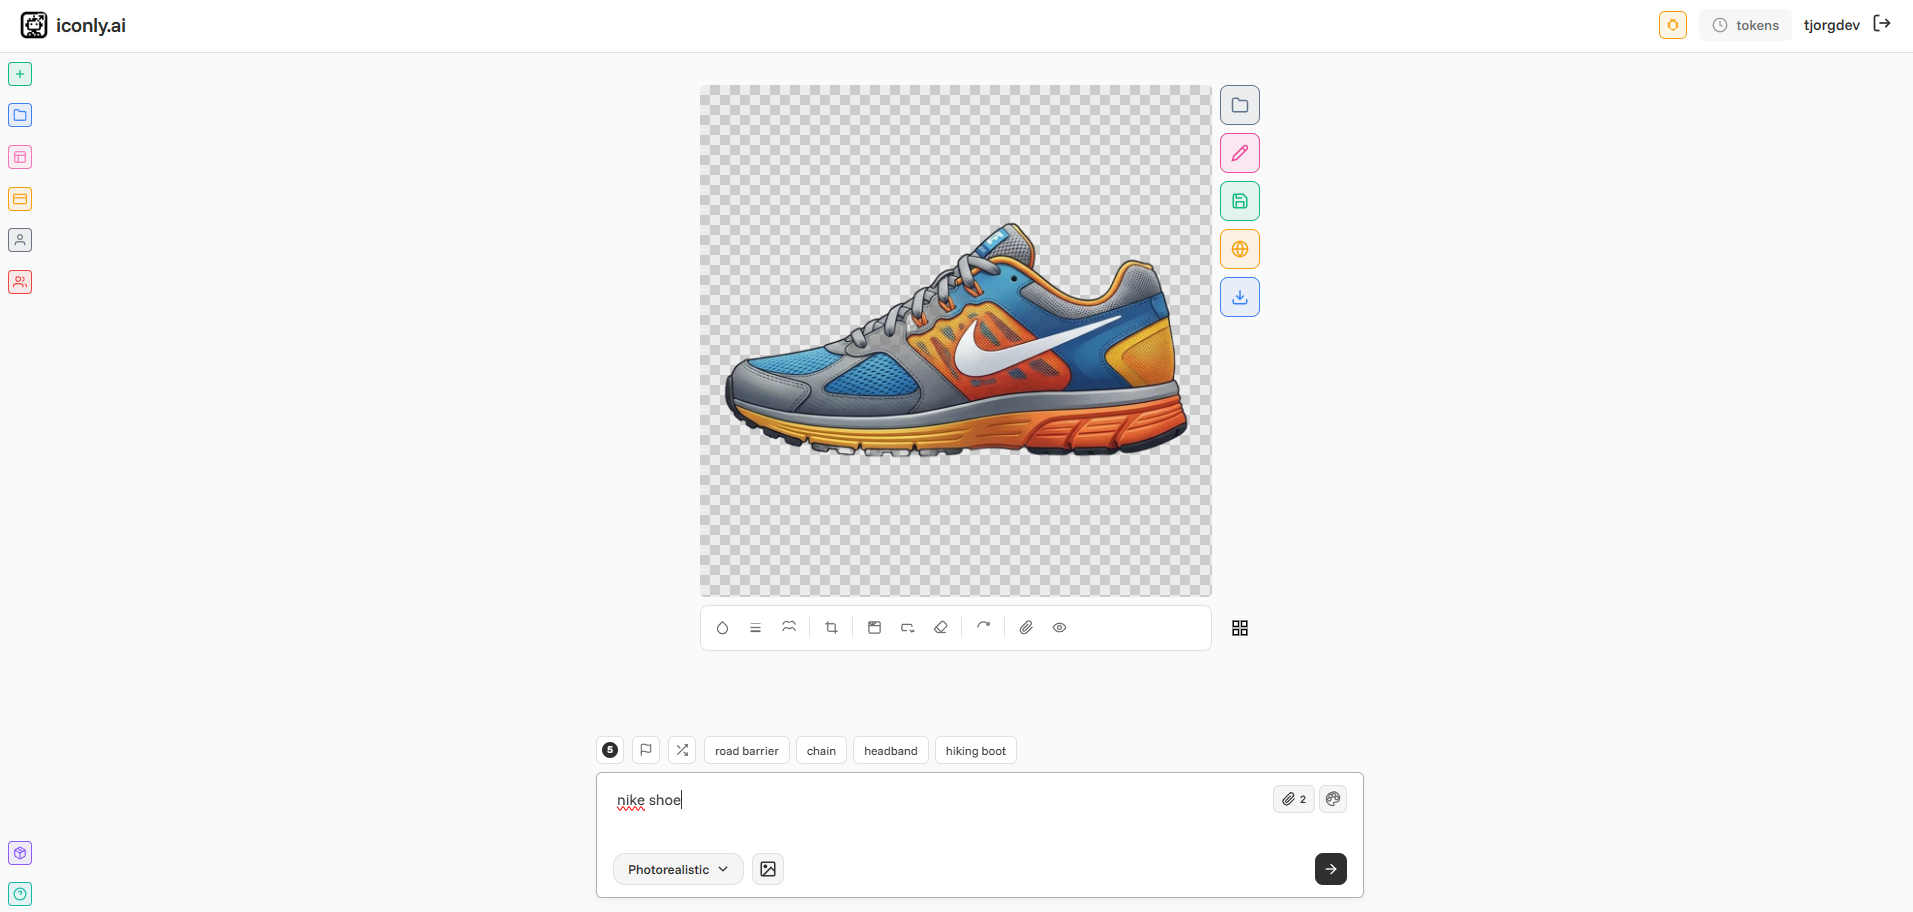Select the crop tool in image toolbar
1913x912 pixels.
(x=831, y=628)
